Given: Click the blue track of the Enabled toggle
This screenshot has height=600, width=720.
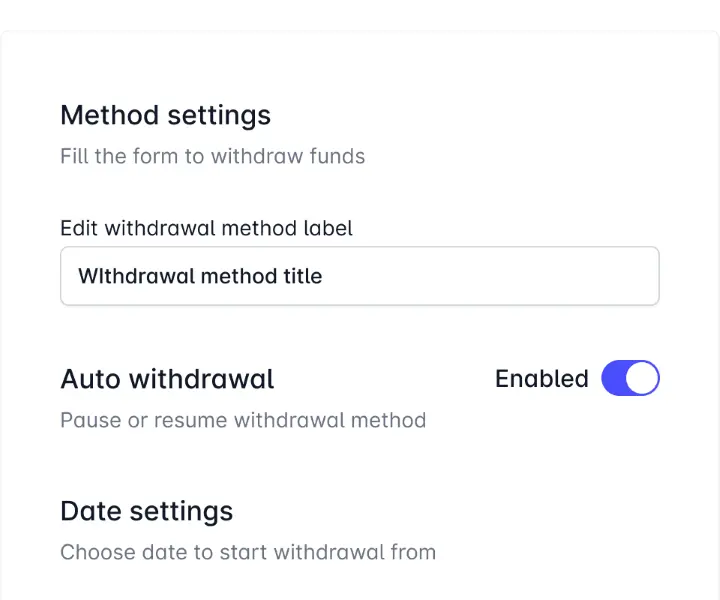Looking at the screenshot, I should pos(614,379).
